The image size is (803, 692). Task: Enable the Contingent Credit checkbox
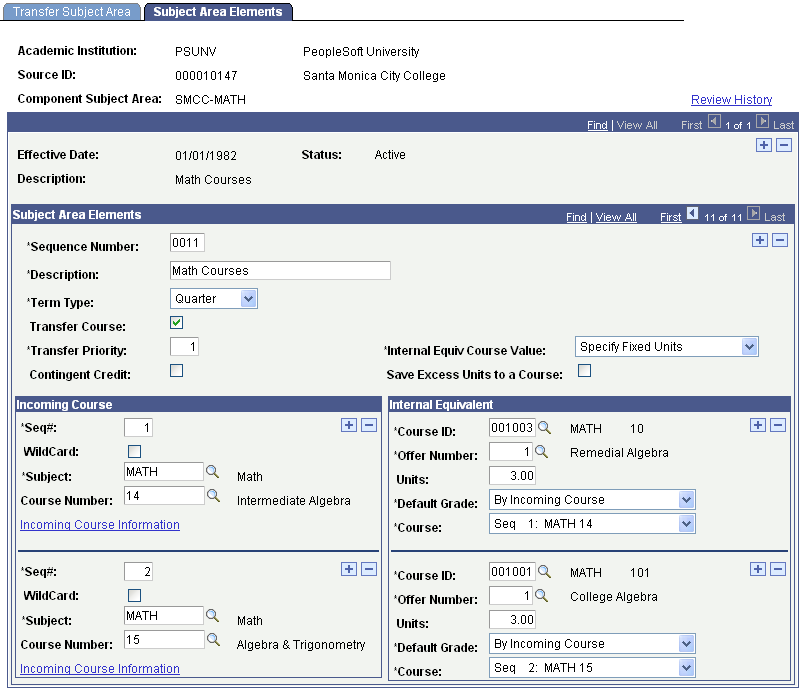coord(176,371)
